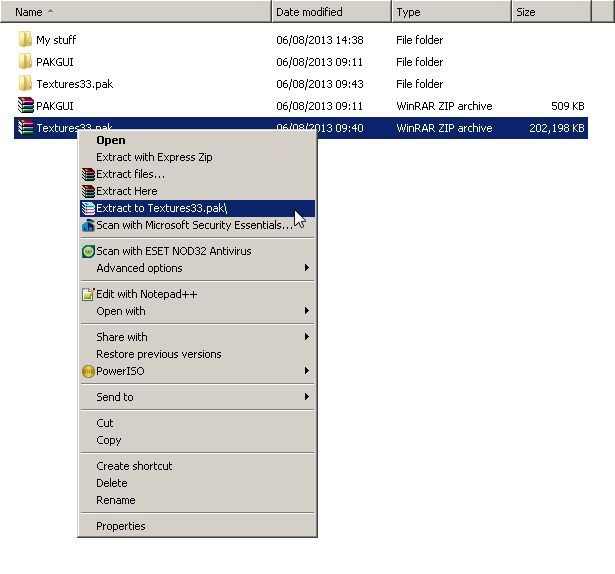Select Extract Here

[x=197, y=191]
